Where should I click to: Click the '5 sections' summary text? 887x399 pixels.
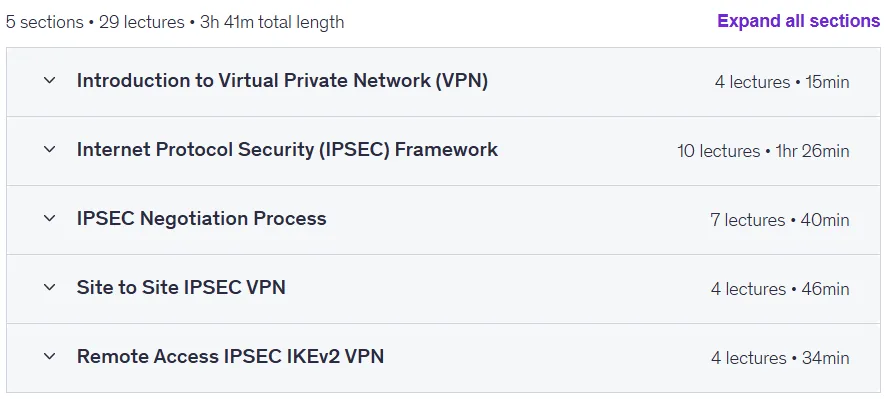pos(45,22)
